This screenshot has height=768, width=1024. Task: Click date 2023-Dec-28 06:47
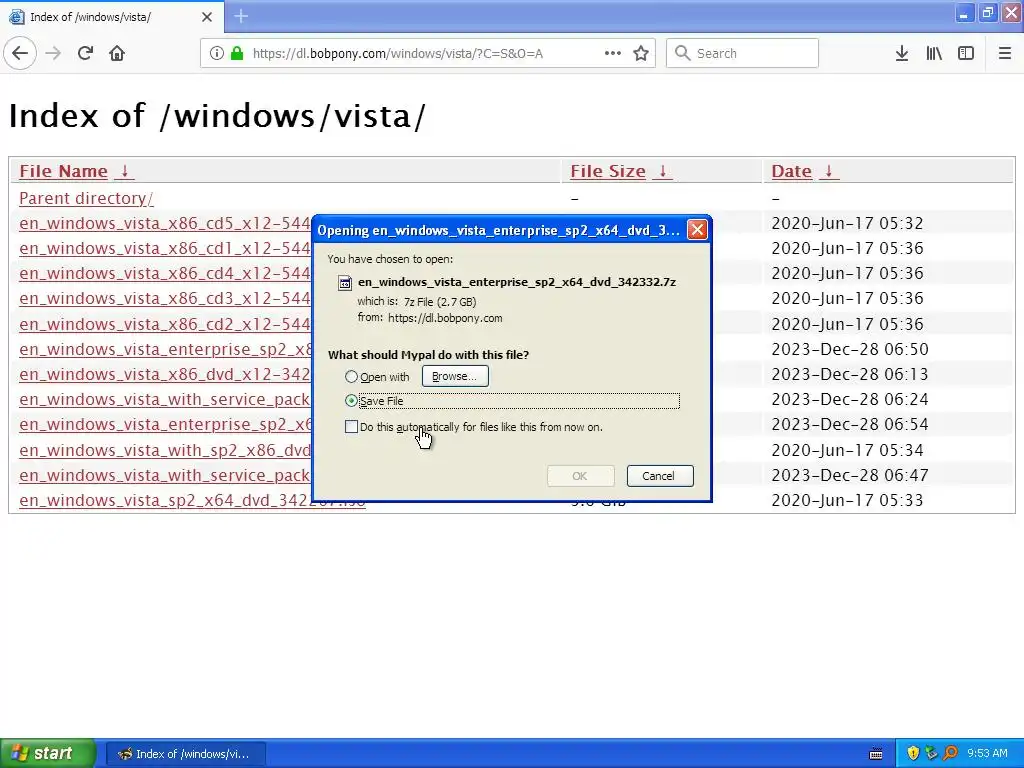[x=850, y=475]
